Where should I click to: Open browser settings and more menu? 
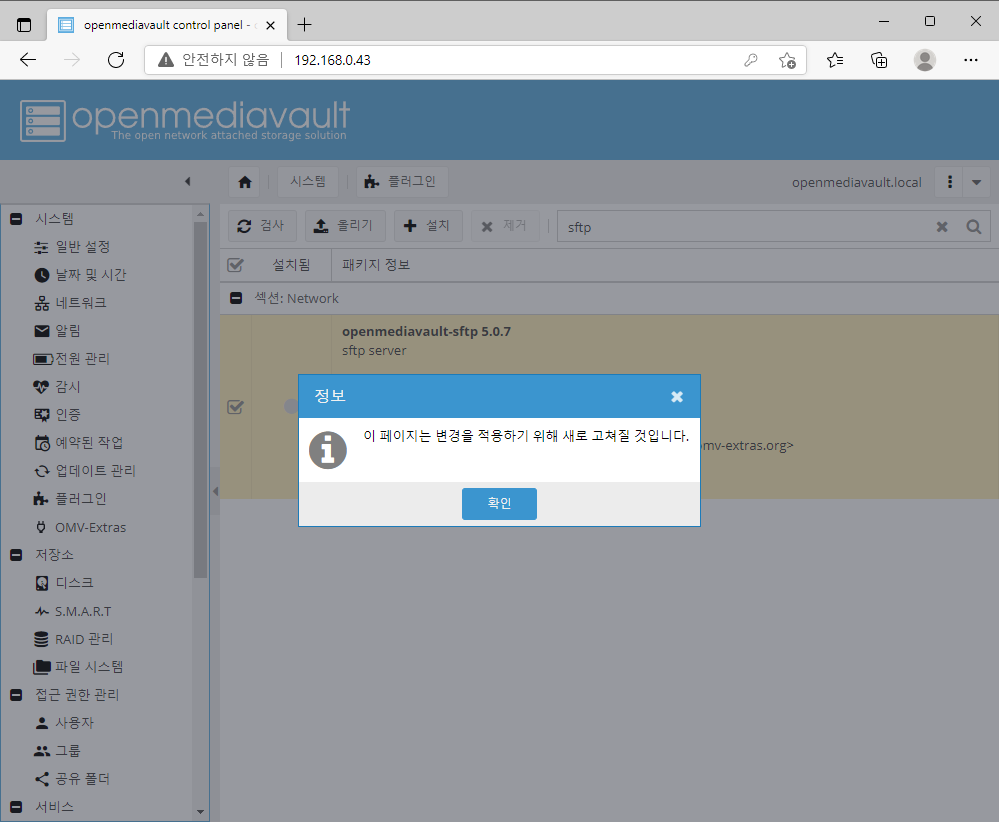(x=970, y=60)
